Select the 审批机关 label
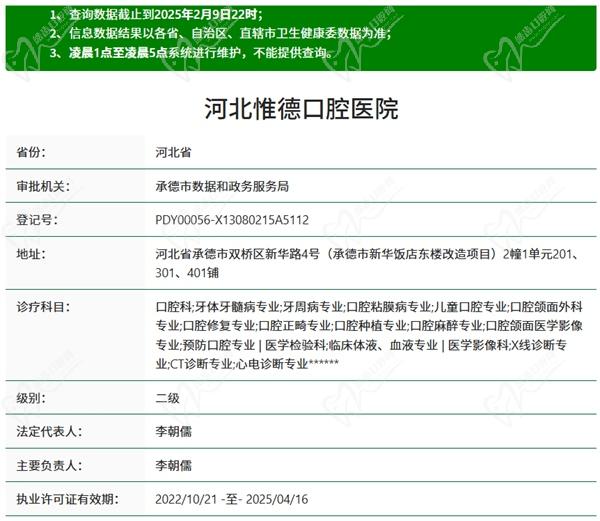 [43, 186]
